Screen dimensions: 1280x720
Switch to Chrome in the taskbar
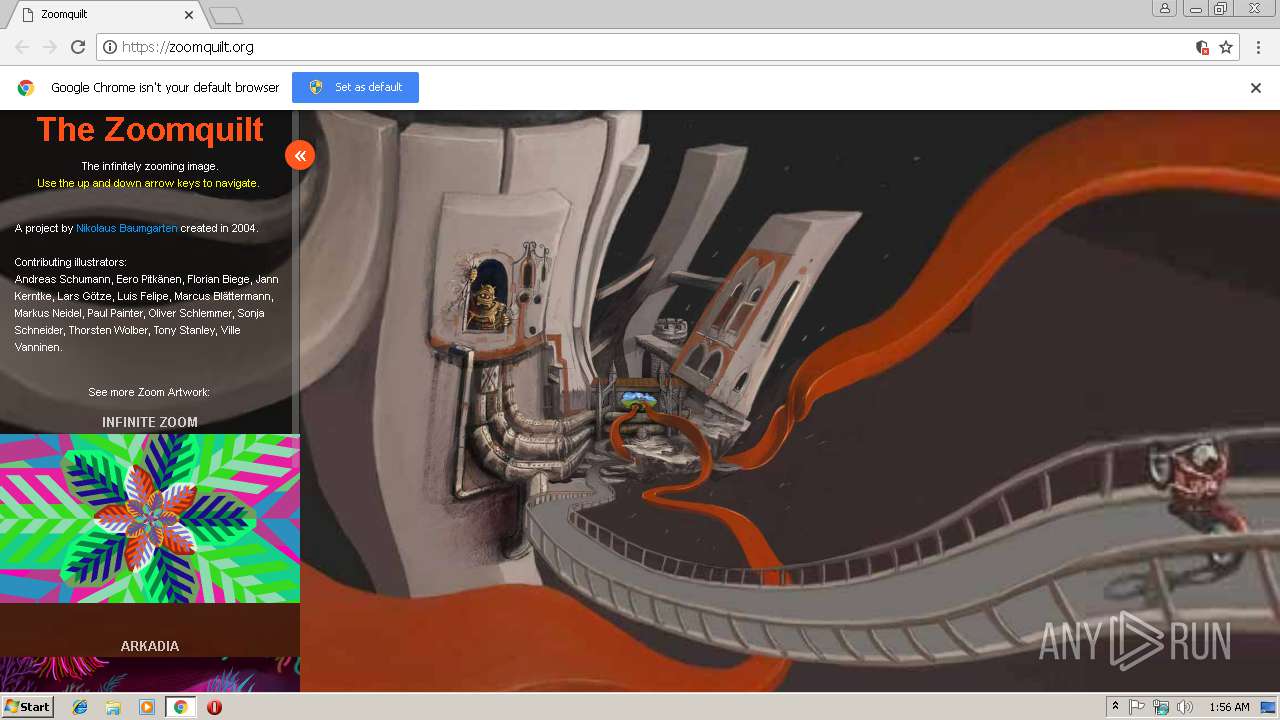pyautogui.click(x=180, y=707)
